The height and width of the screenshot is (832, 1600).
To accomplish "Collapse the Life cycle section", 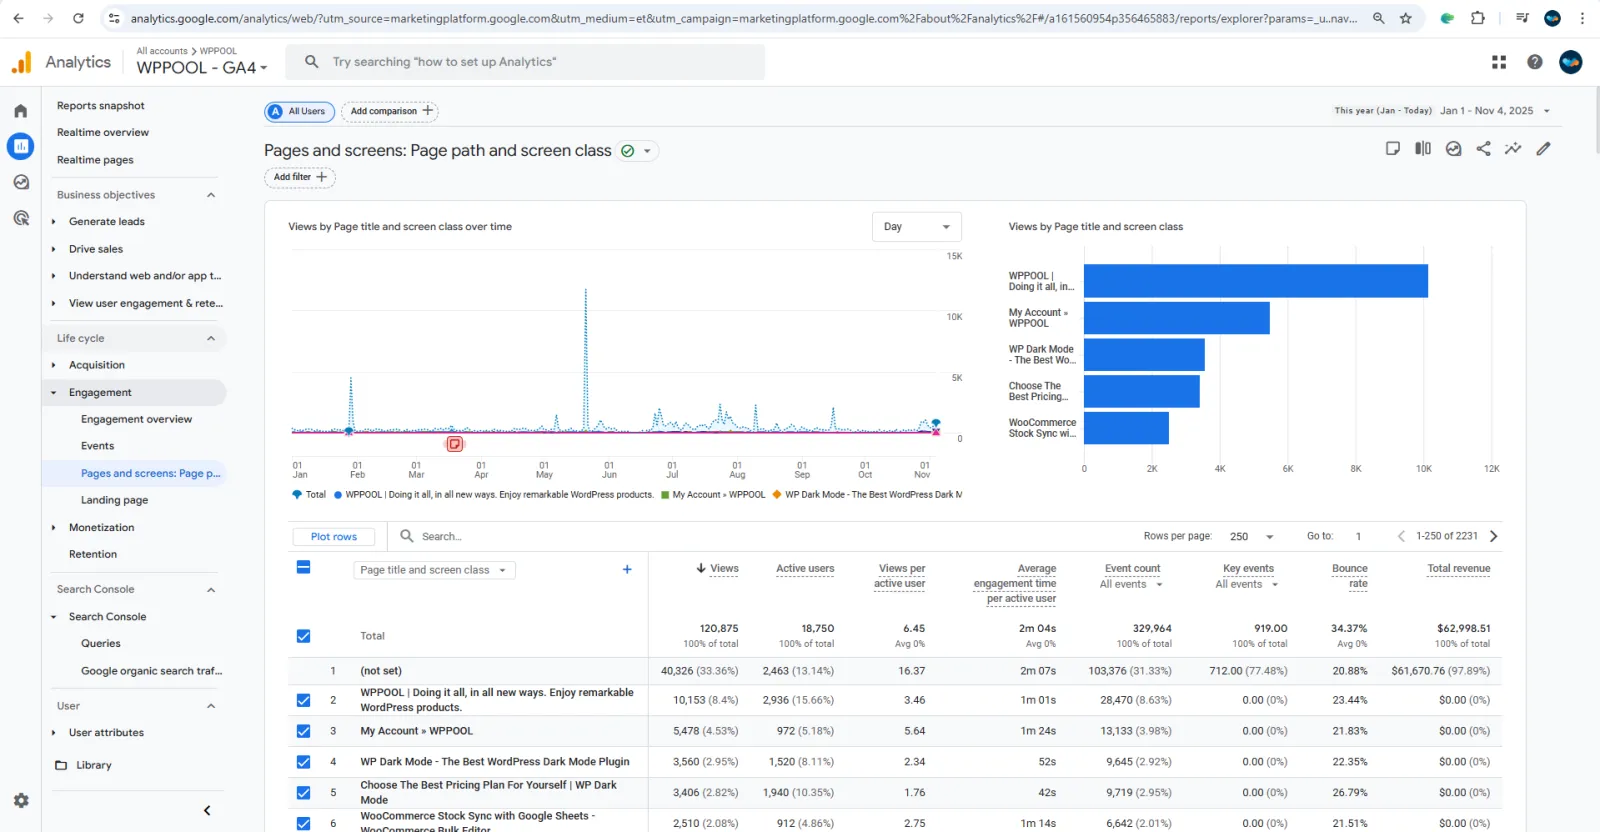I will [x=211, y=338].
